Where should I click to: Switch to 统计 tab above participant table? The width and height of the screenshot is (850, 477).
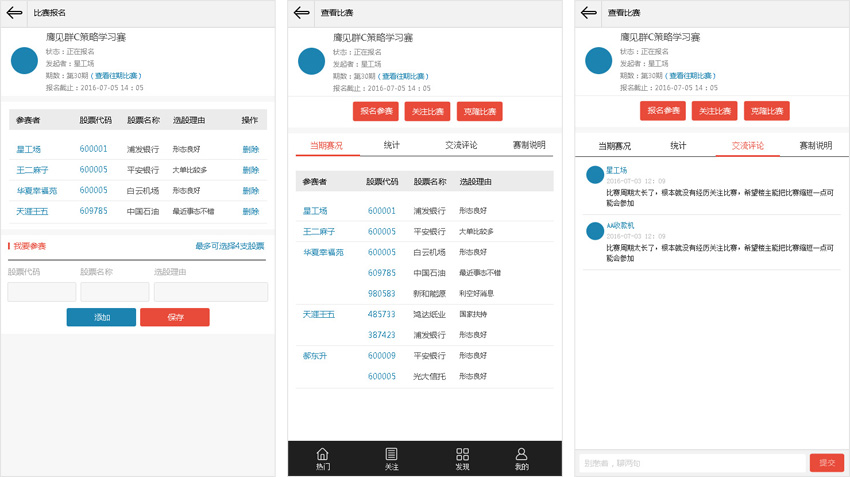click(x=392, y=145)
